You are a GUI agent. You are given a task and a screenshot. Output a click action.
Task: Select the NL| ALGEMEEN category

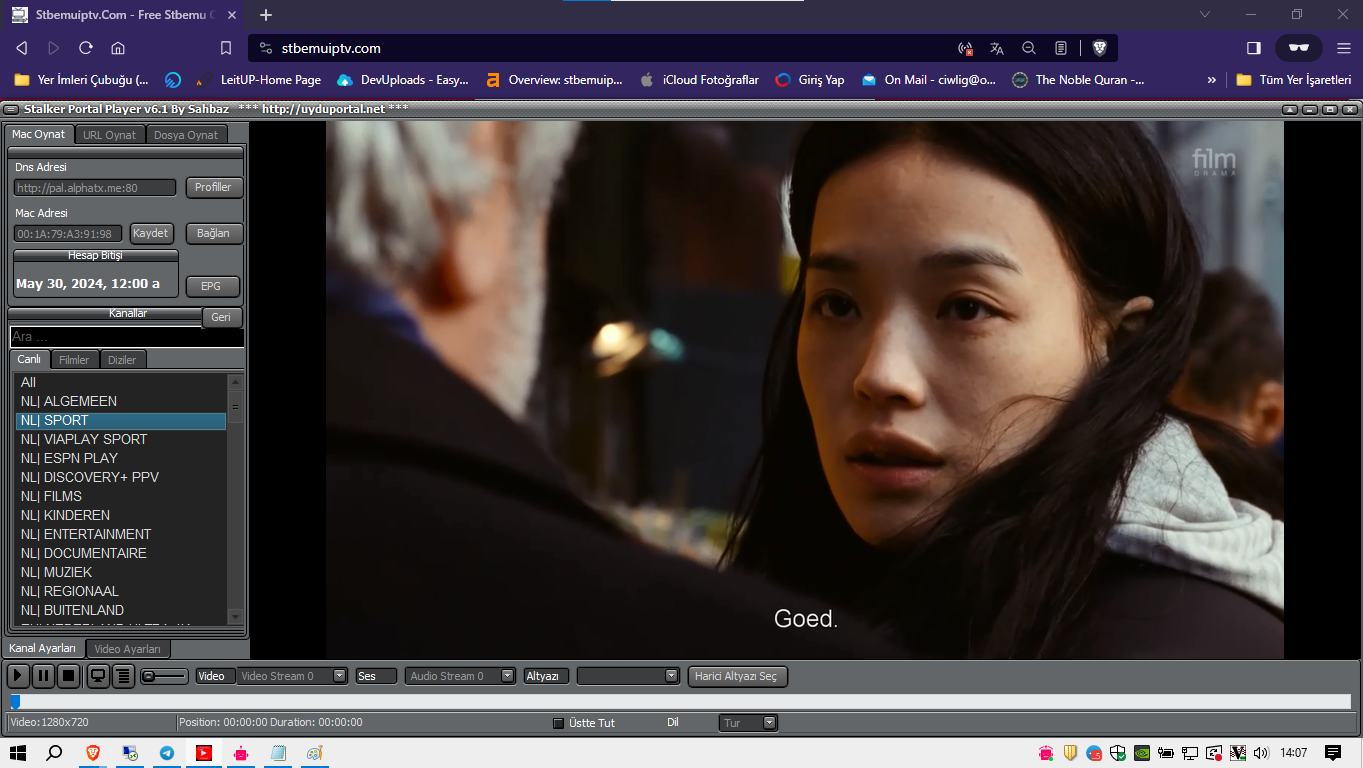coord(121,401)
